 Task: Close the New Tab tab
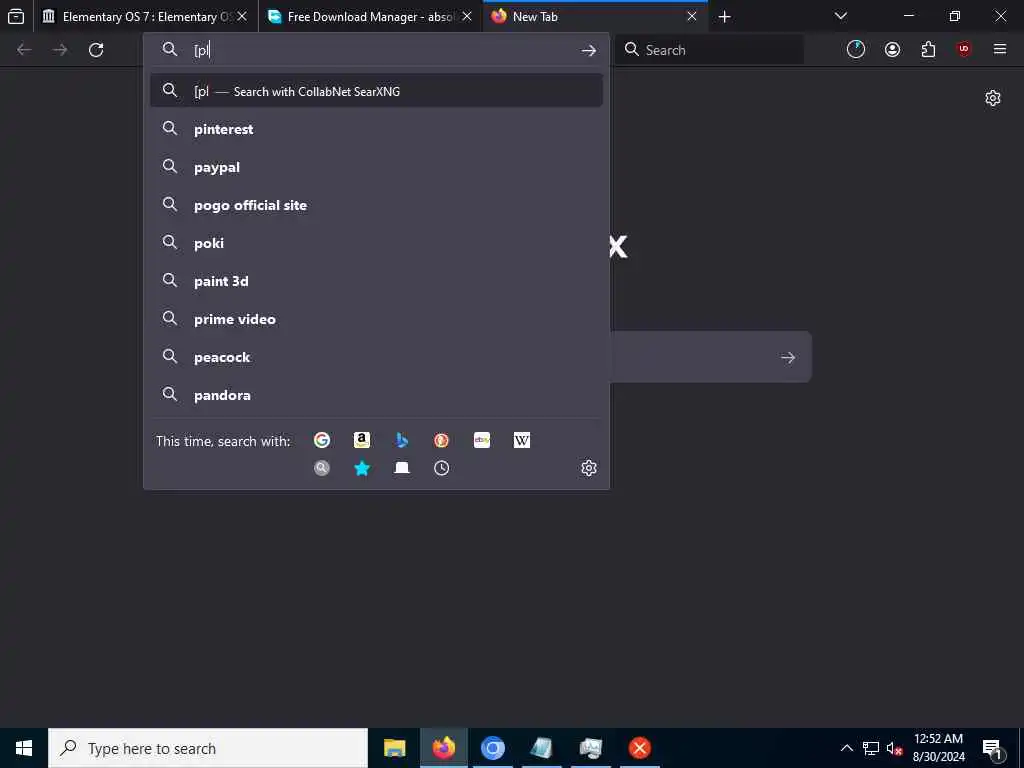click(692, 16)
